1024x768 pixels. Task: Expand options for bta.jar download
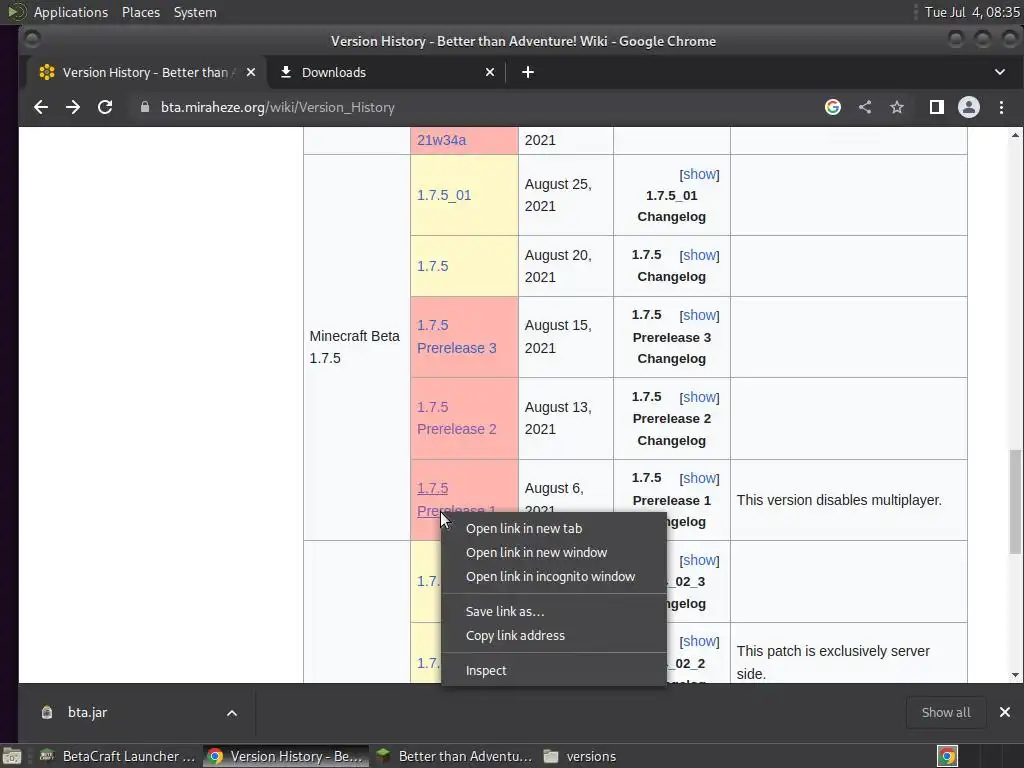(x=232, y=712)
